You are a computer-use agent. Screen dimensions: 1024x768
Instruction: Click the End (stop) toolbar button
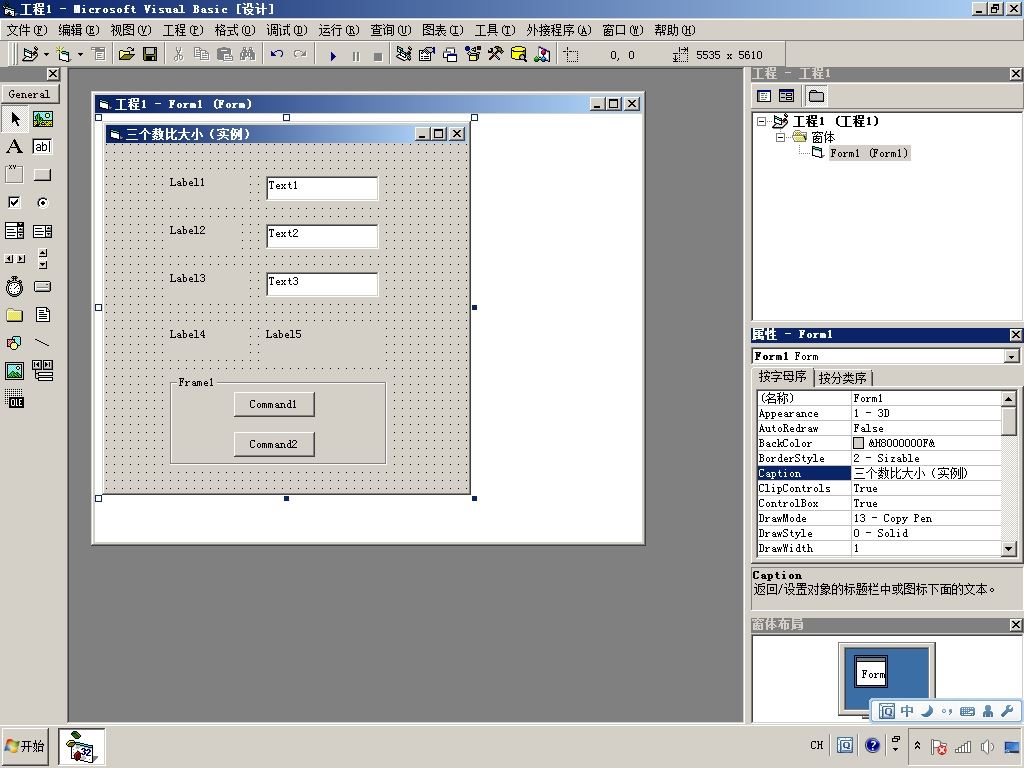pos(378,56)
